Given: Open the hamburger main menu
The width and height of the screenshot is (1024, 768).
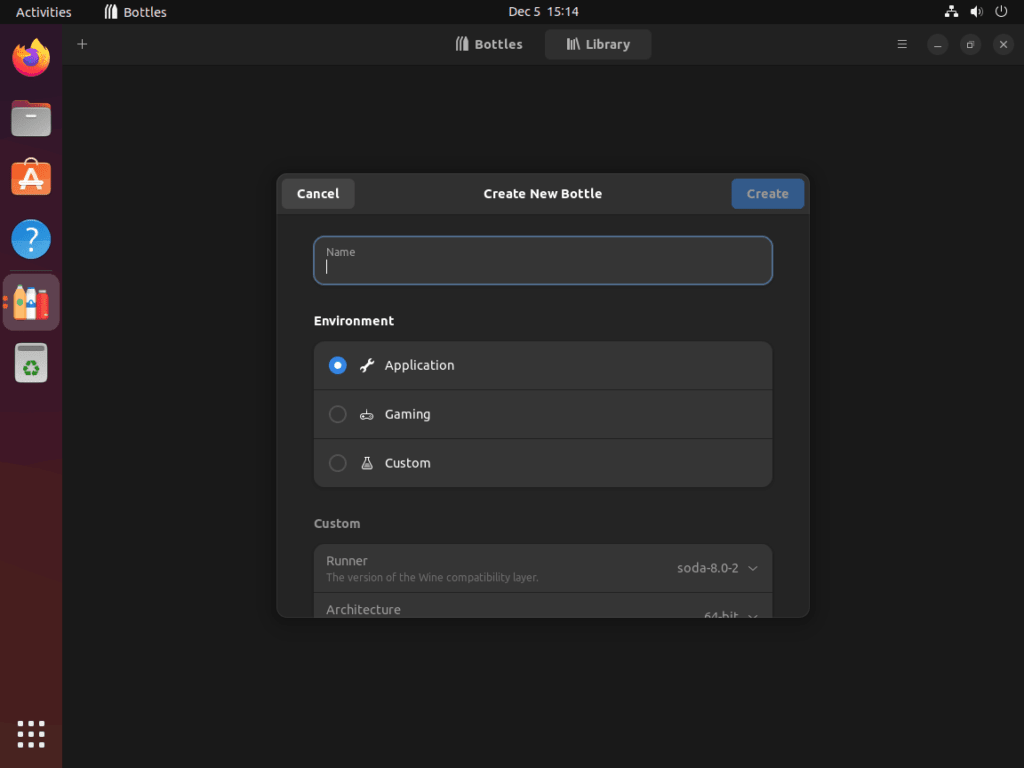Looking at the screenshot, I should point(902,44).
